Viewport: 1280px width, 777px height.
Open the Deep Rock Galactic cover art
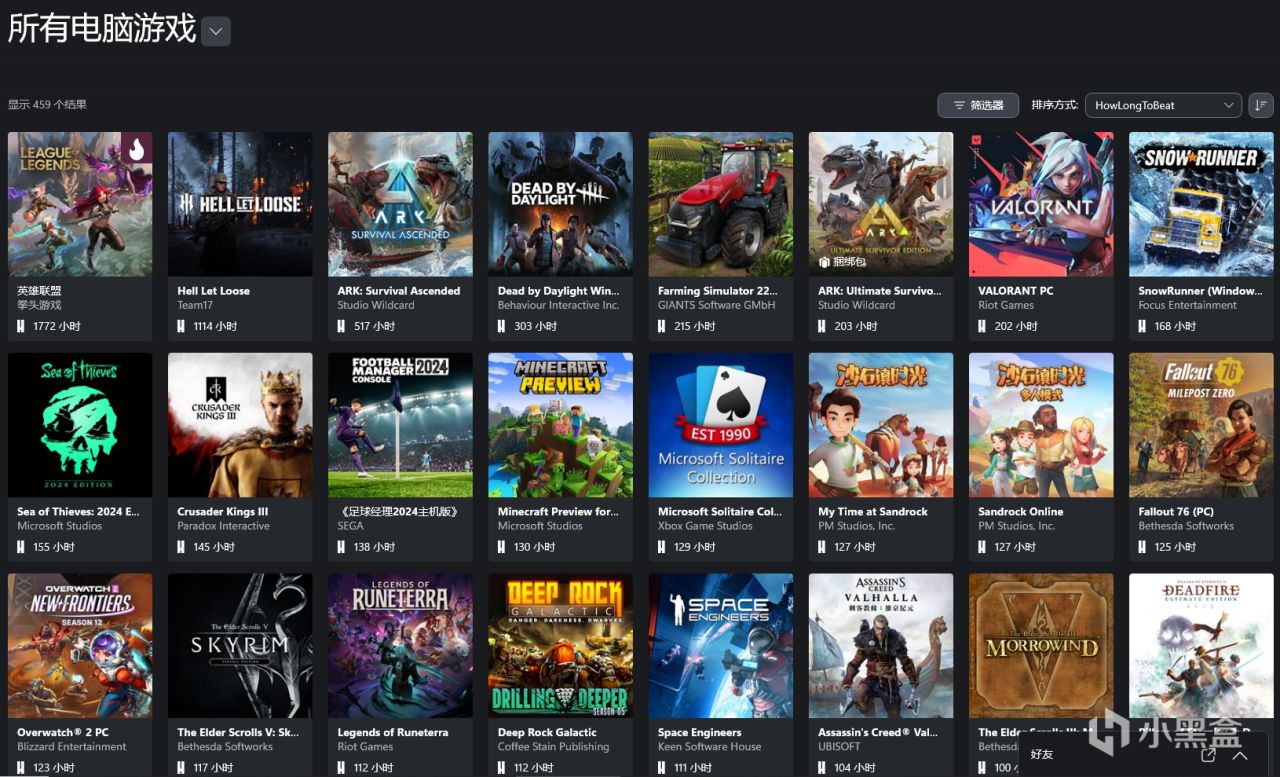pos(560,646)
